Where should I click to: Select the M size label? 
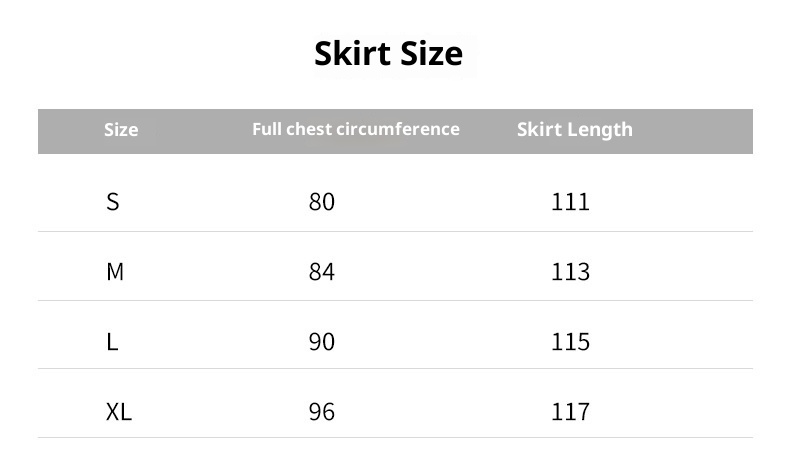115,272
